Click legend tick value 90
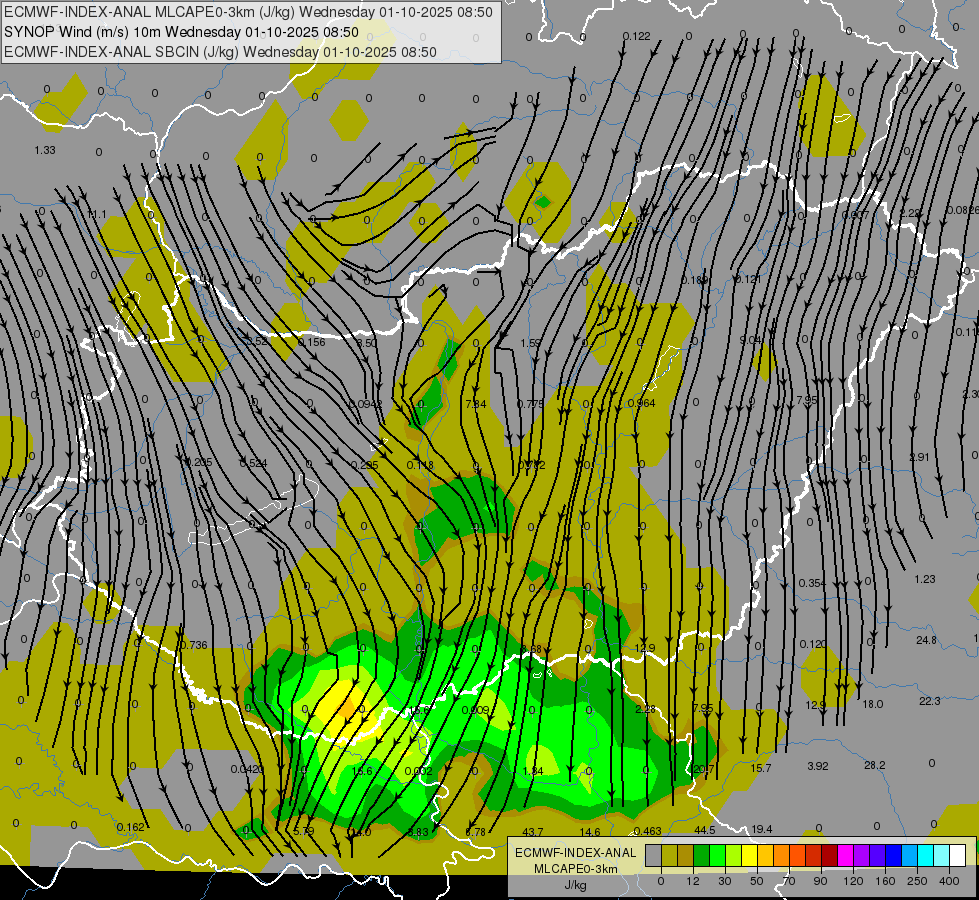Image resolution: width=979 pixels, height=900 pixels. click(x=820, y=881)
